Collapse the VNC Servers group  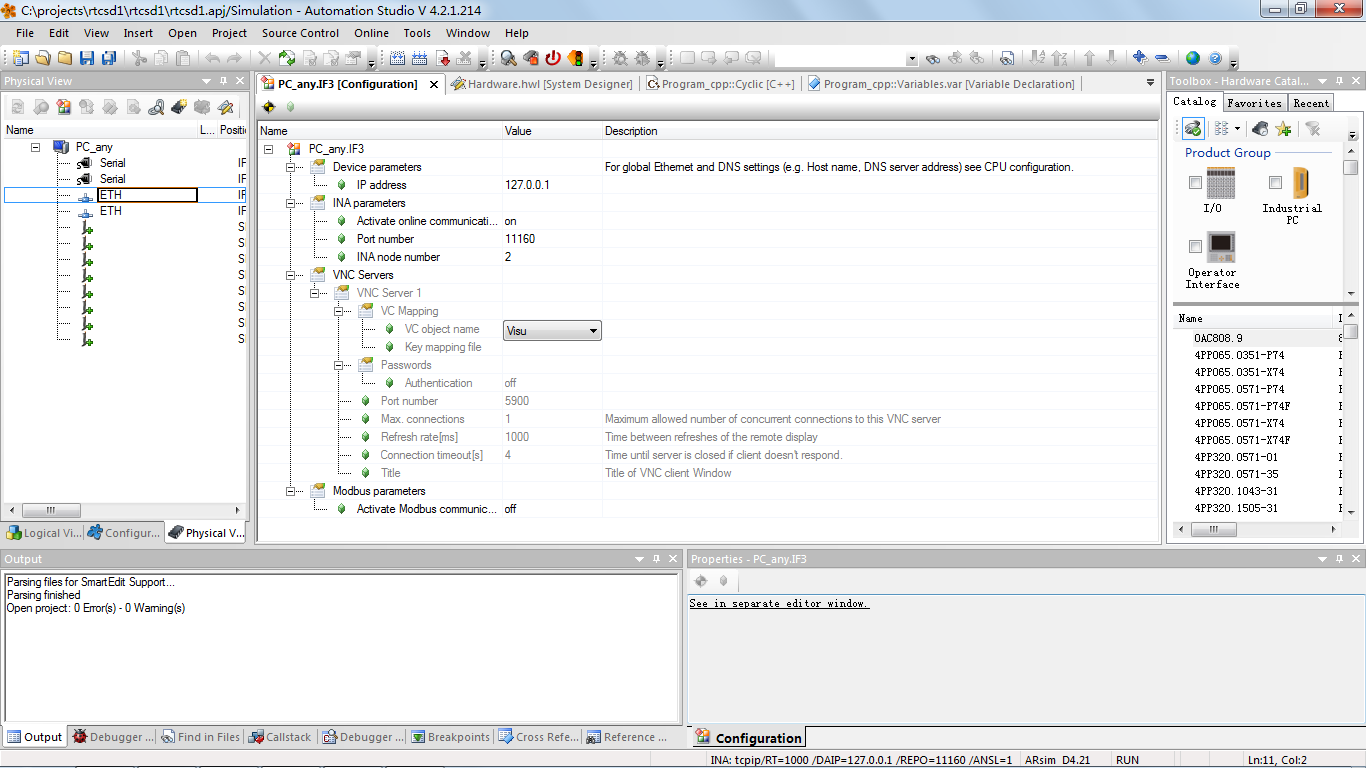tap(292, 274)
